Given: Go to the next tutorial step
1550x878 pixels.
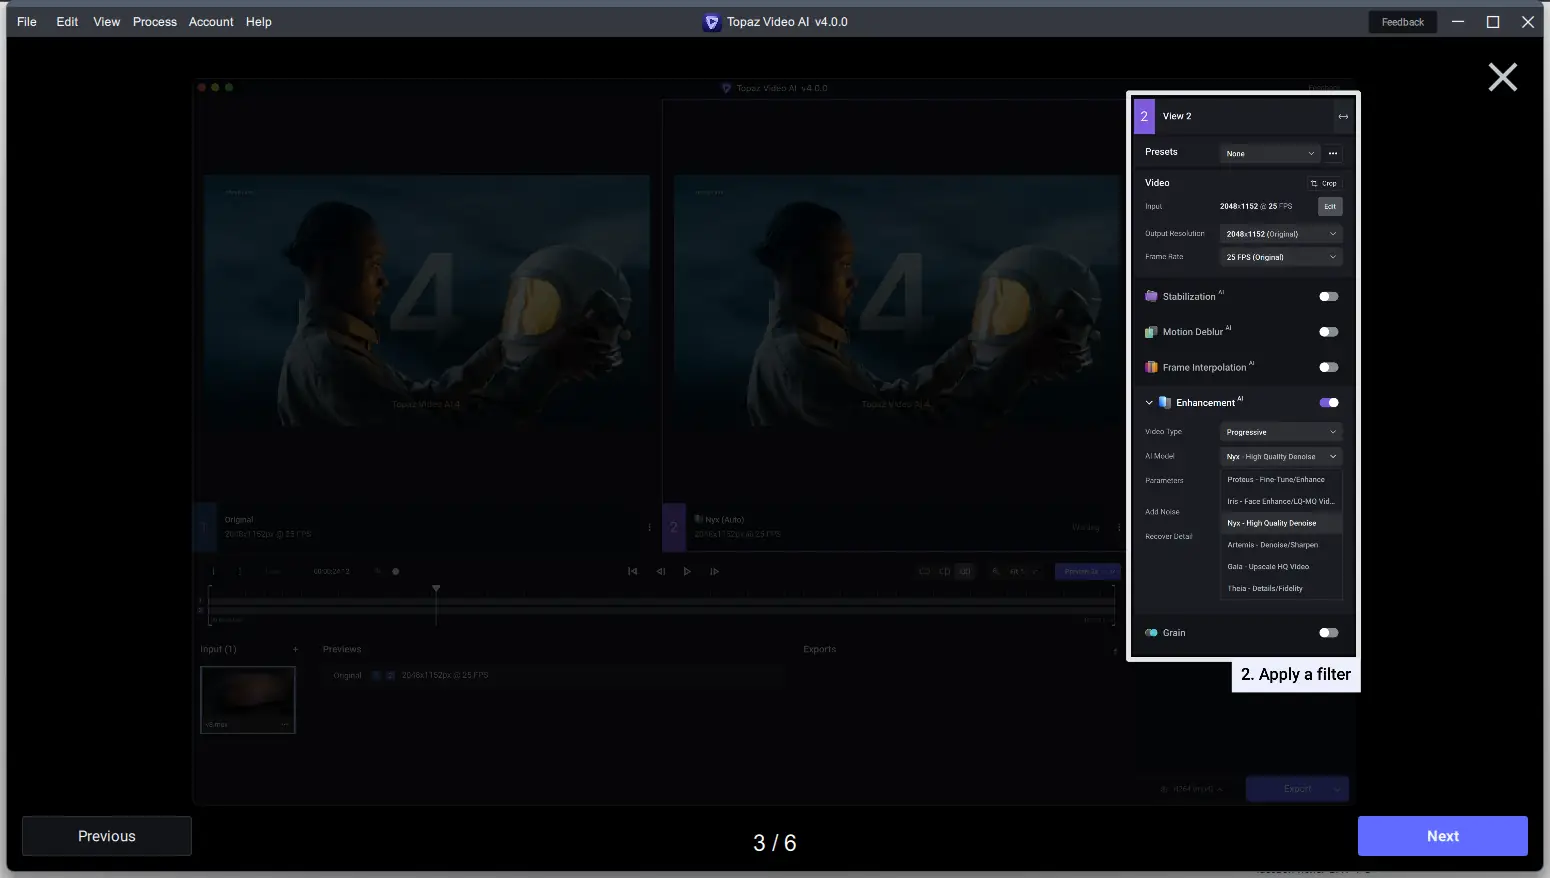Looking at the screenshot, I should click(x=1442, y=836).
